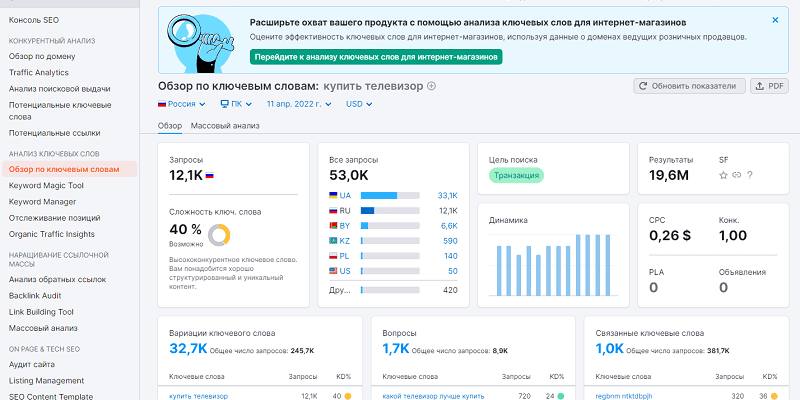Export the report with the PDF button
The image size is (800, 400).
click(770, 86)
